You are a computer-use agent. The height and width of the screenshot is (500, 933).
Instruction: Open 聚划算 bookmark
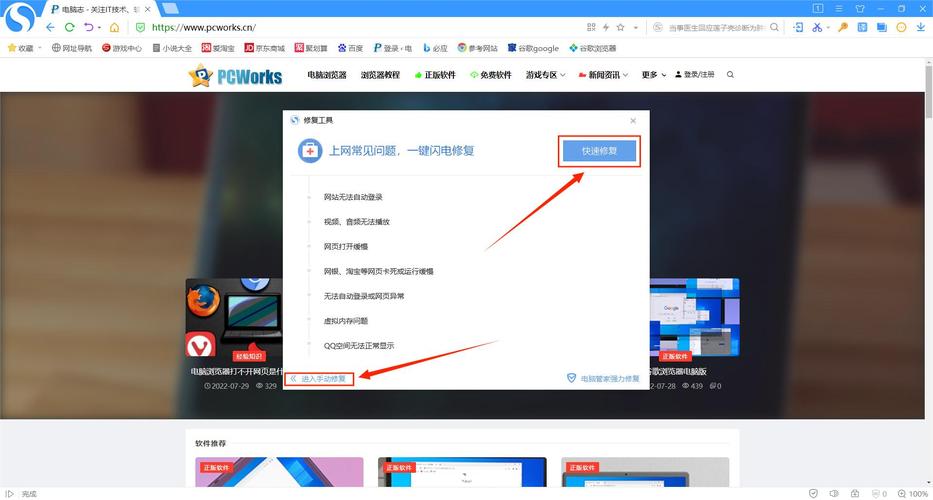311,48
